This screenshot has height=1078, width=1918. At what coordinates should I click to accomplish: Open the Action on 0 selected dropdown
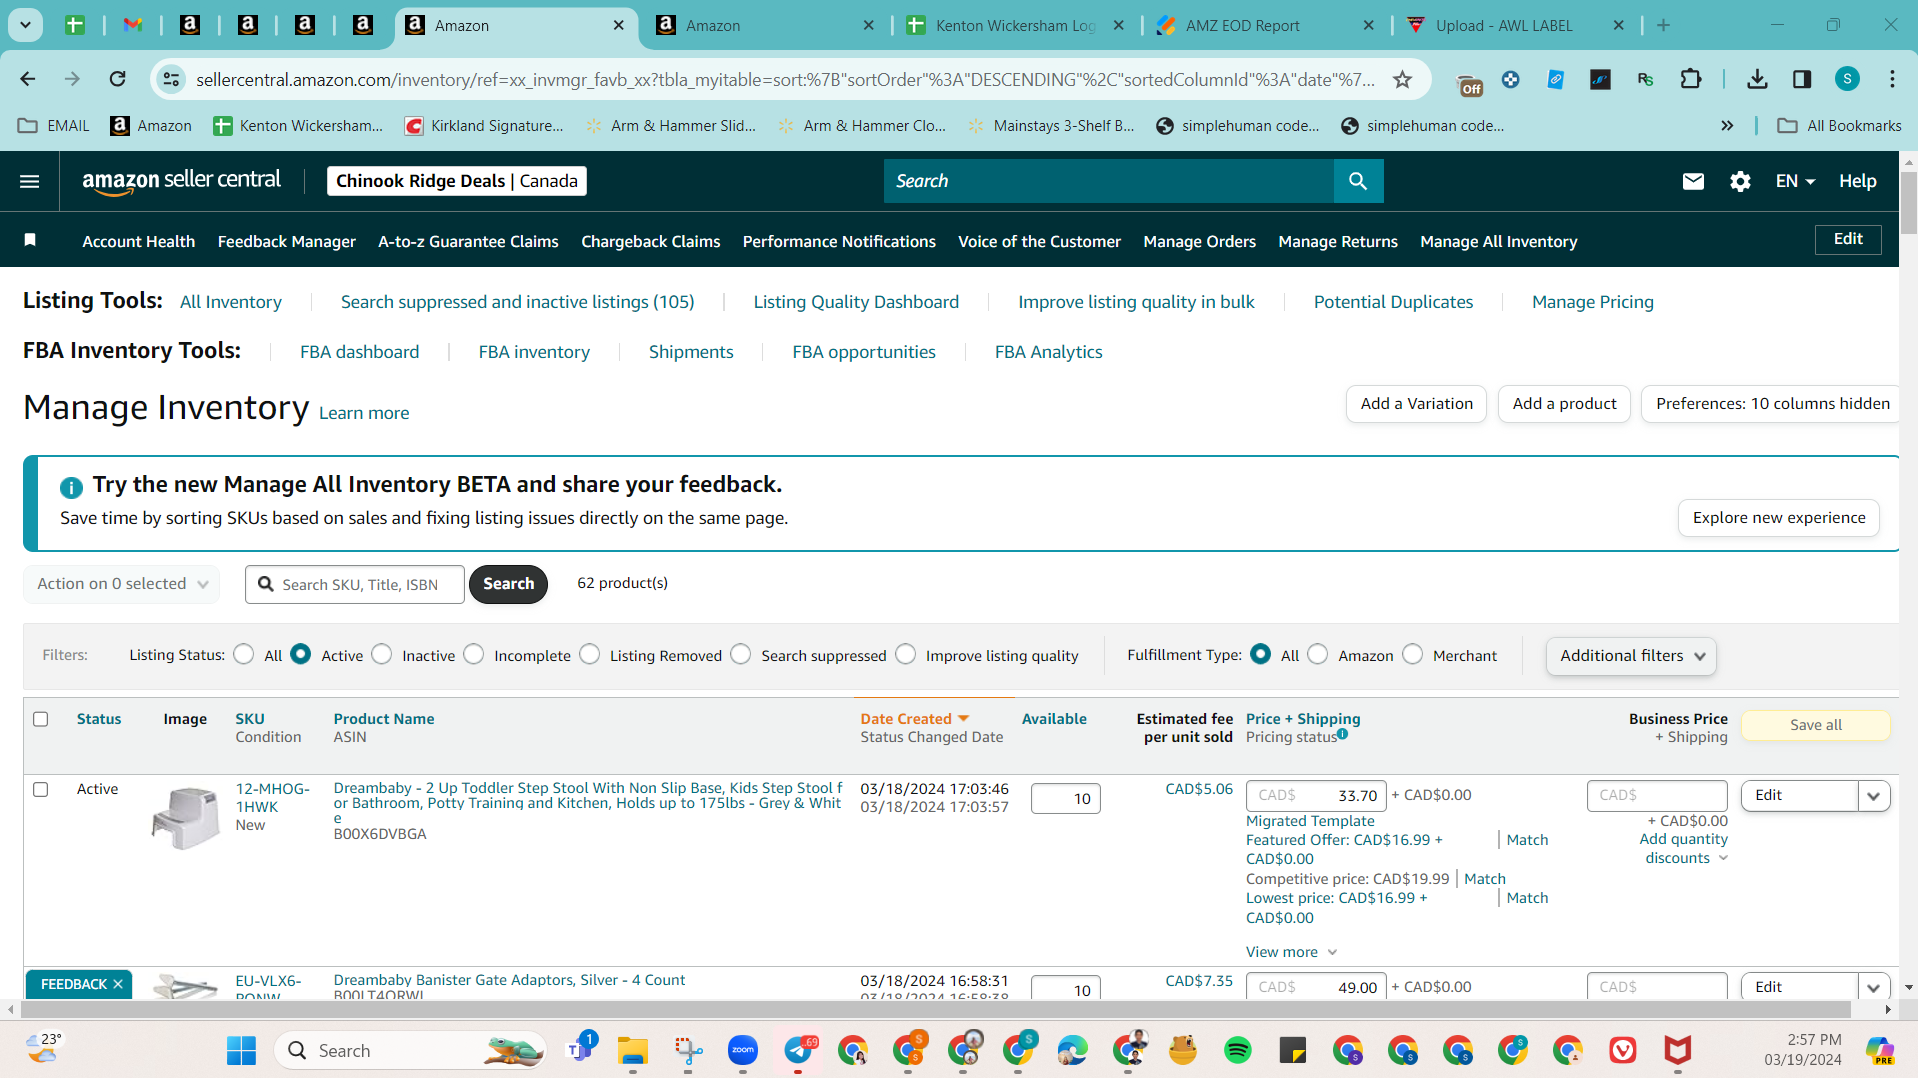122,584
